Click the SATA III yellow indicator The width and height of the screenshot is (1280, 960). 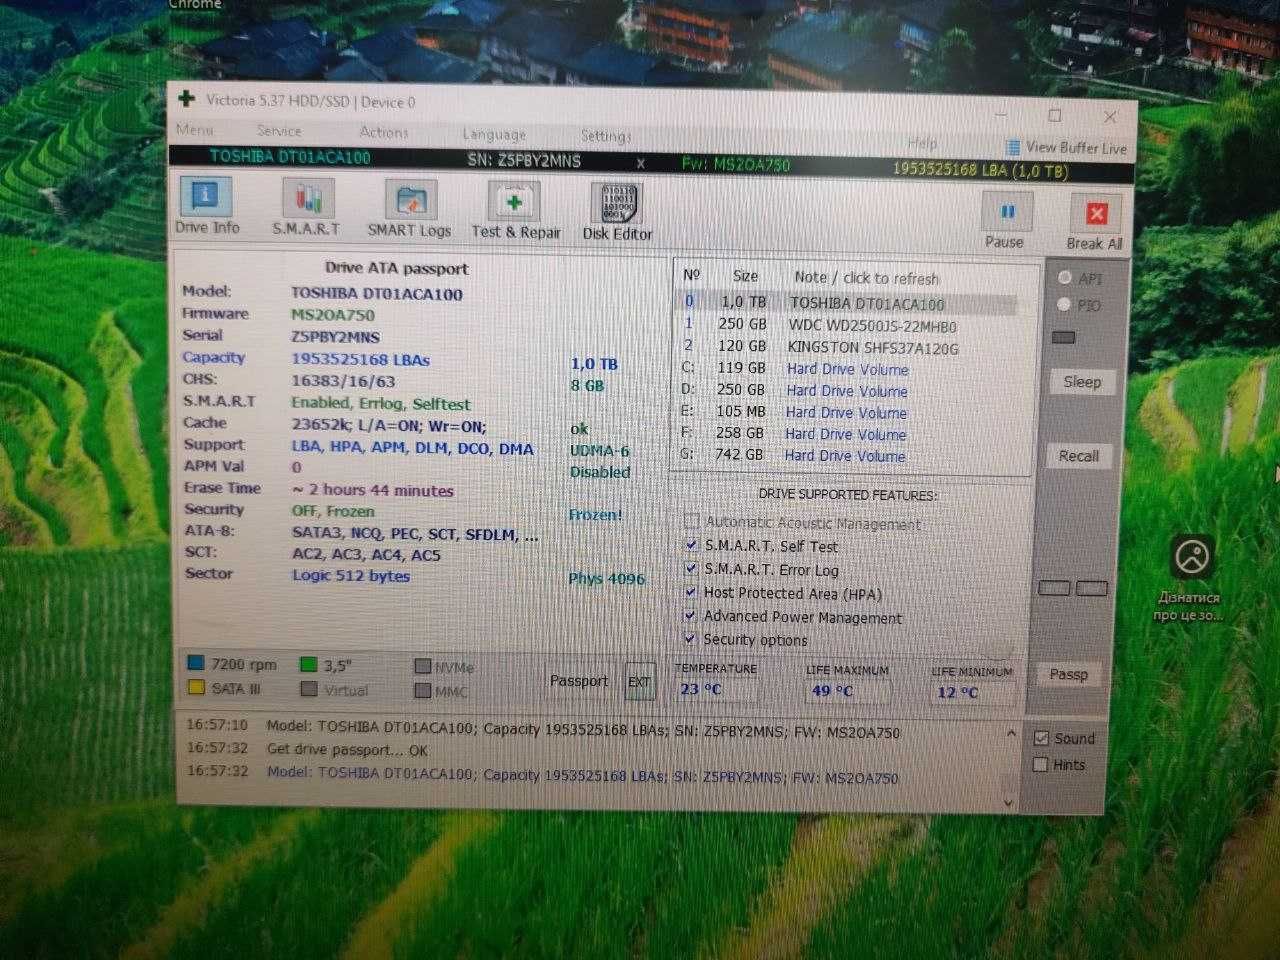196,687
